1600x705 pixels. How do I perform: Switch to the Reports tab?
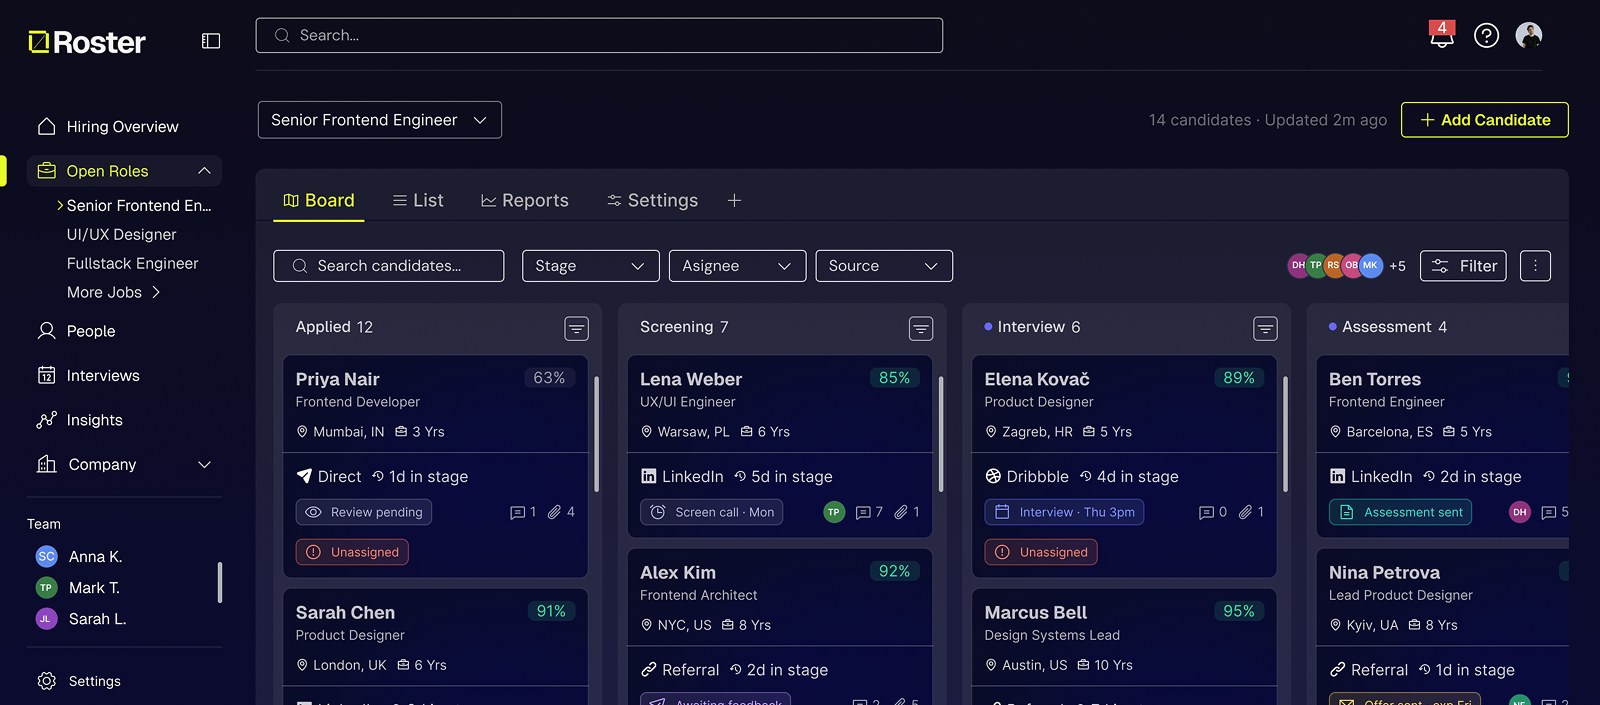pos(525,200)
